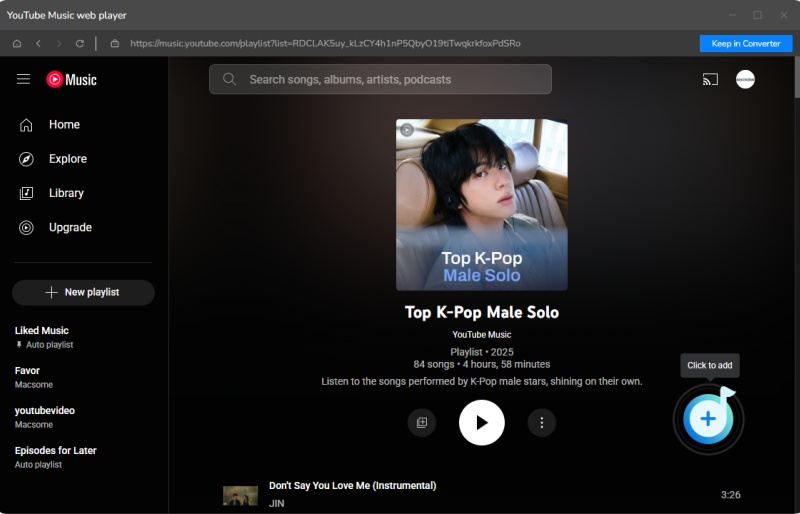Maximize the web player window

coord(758,15)
